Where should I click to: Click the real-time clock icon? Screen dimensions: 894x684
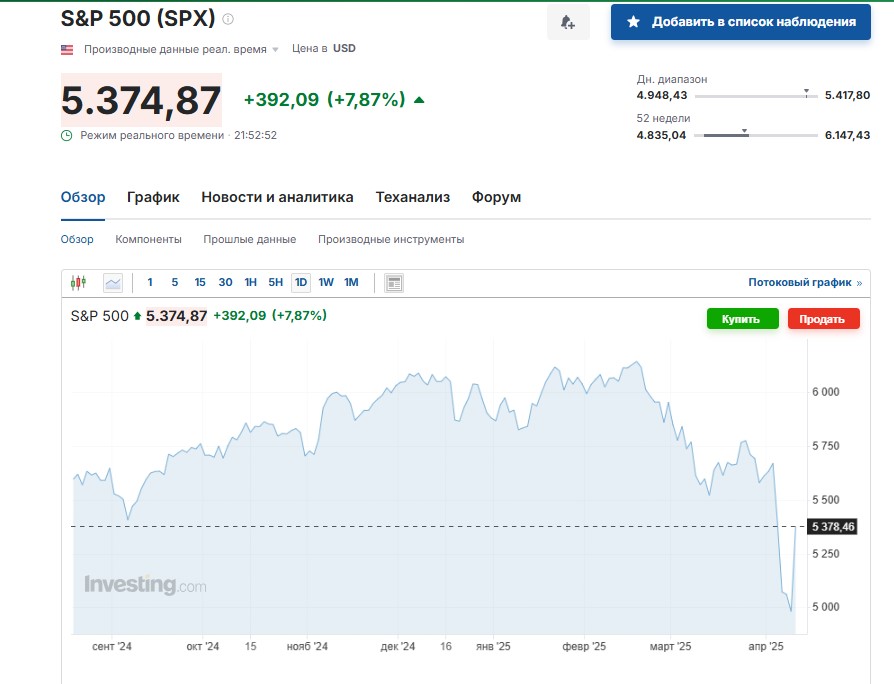(67, 136)
